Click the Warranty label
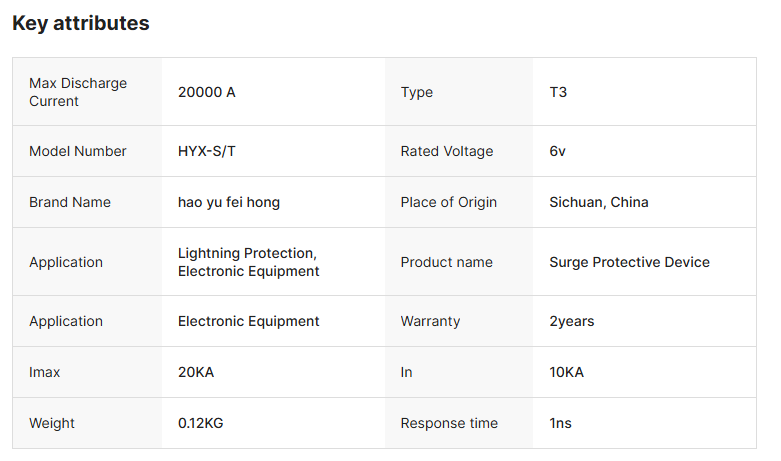781x461 pixels. (430, 321)
